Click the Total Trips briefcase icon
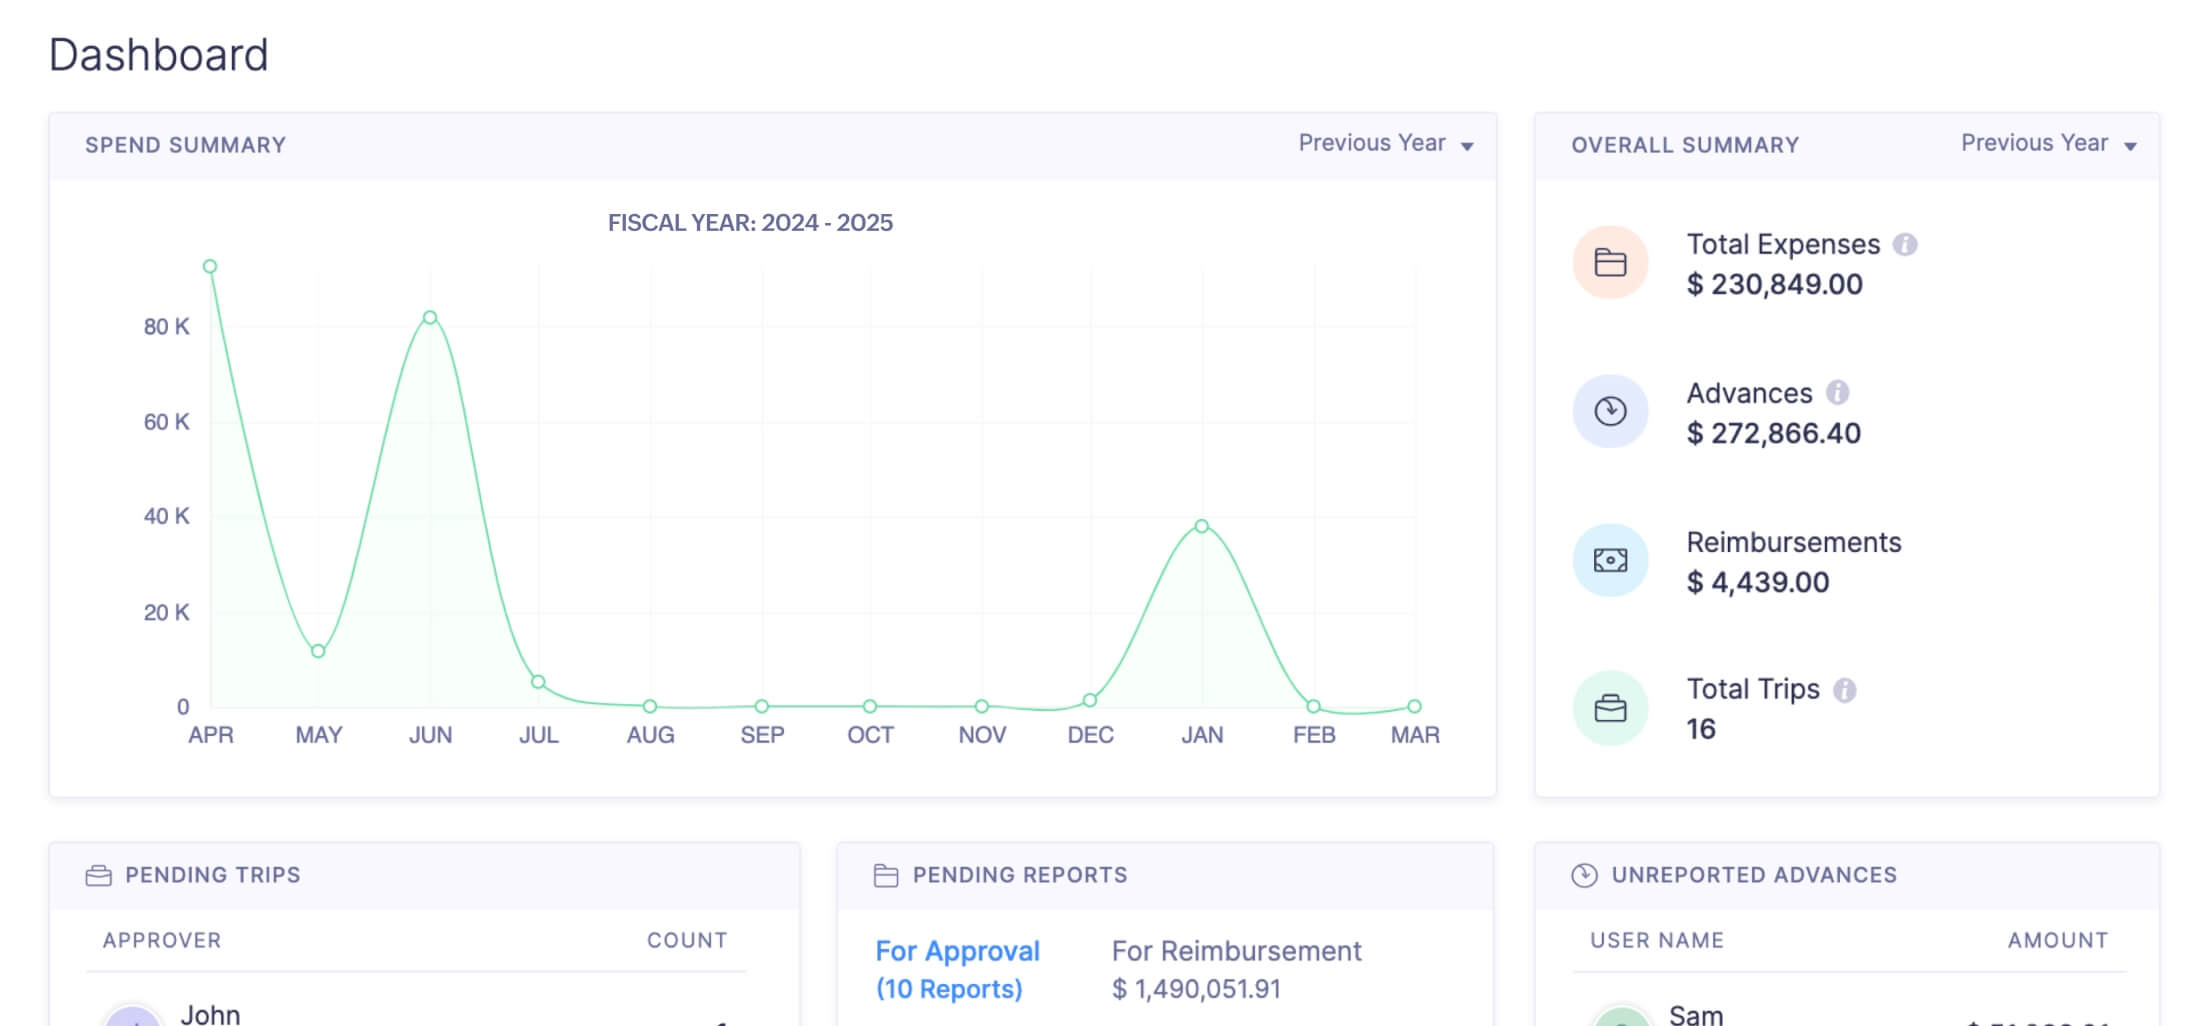 click(1609, 708)
